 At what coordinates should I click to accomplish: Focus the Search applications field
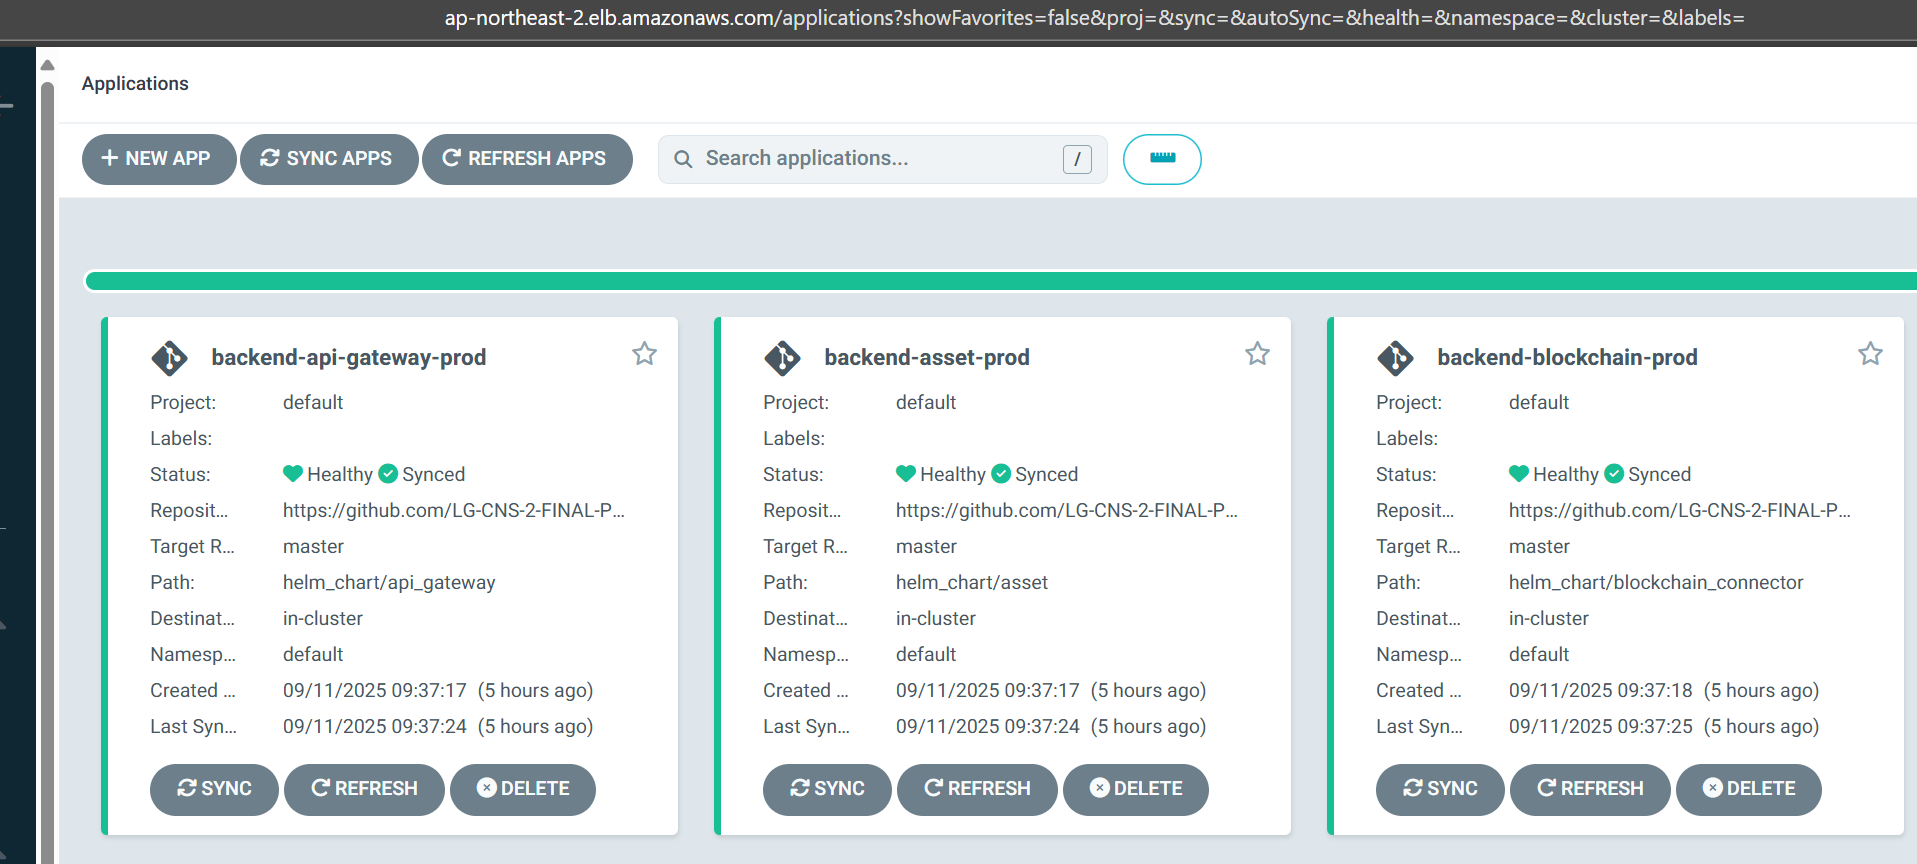coord(870,159)
